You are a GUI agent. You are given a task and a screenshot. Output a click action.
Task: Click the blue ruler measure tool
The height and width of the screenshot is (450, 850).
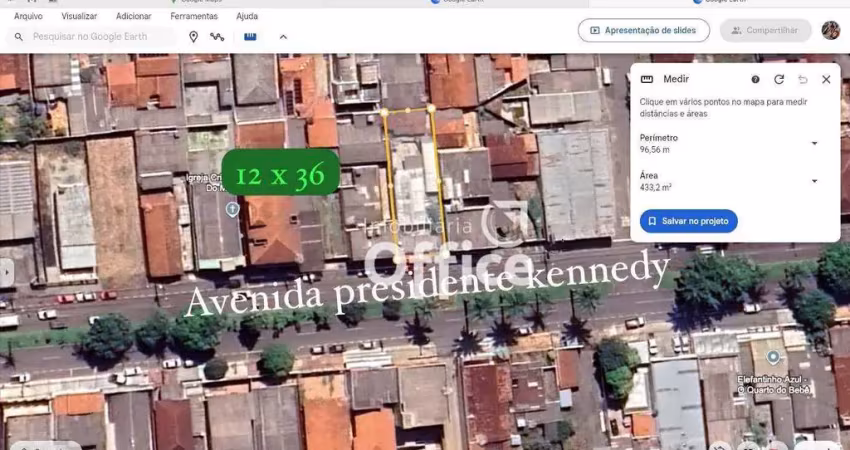point(250,36)
